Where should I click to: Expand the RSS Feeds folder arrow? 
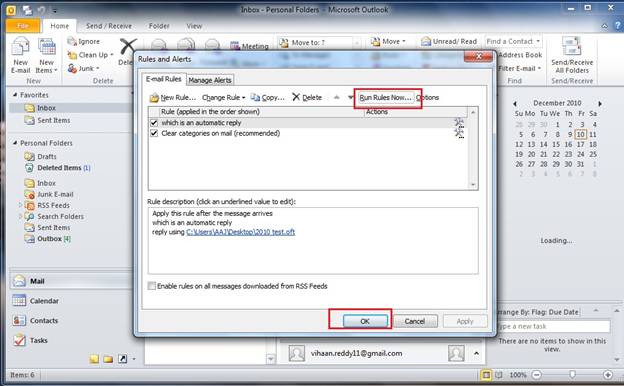20,205
